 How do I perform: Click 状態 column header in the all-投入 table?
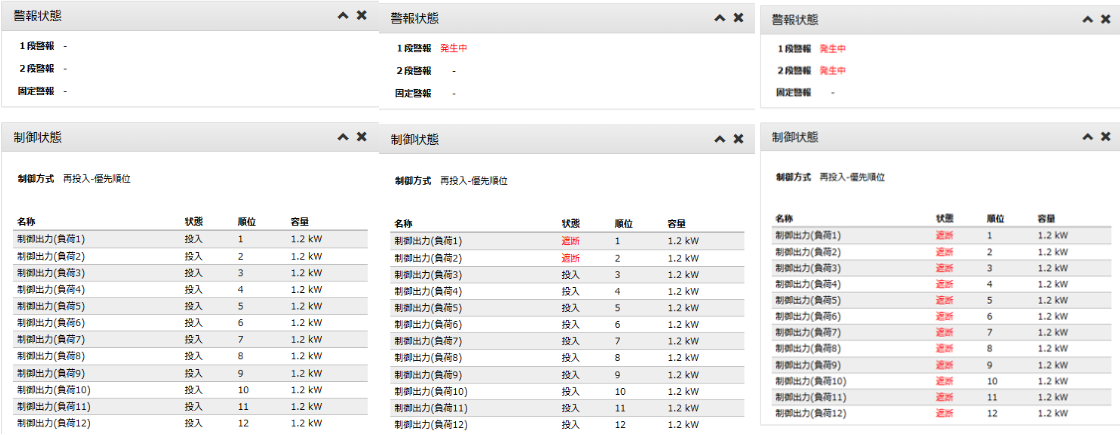(x=193, y=221)
